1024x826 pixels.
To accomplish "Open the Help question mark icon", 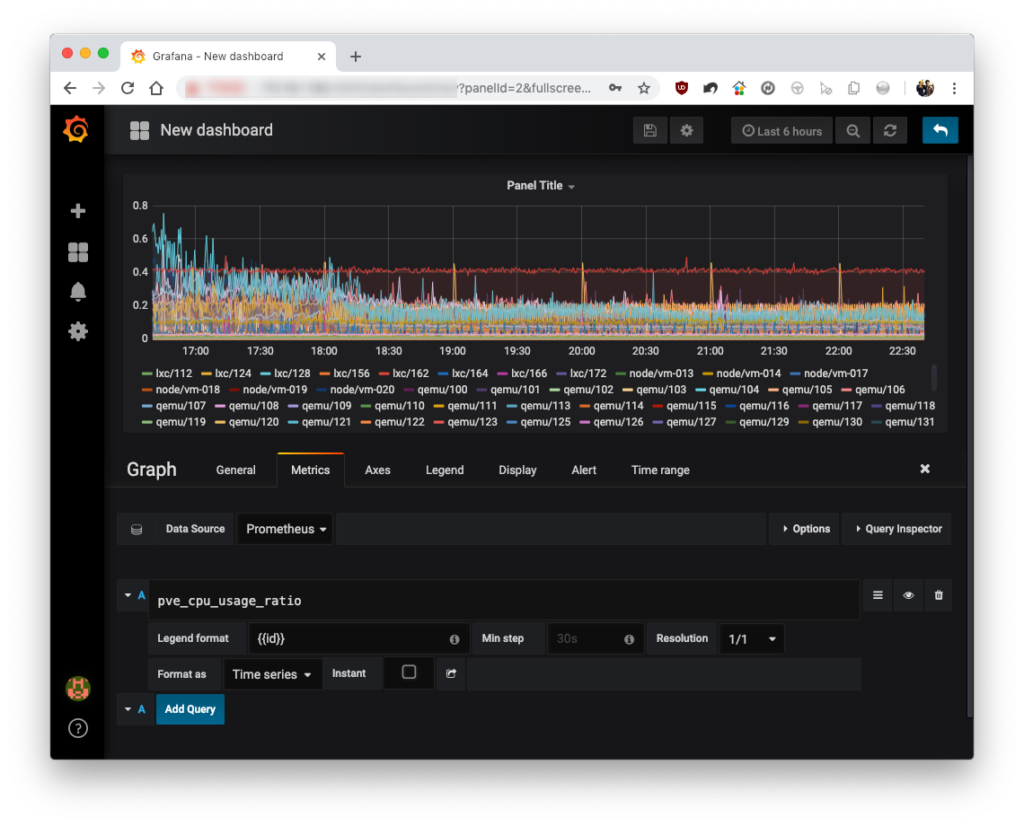I will [x=78, y=728].
